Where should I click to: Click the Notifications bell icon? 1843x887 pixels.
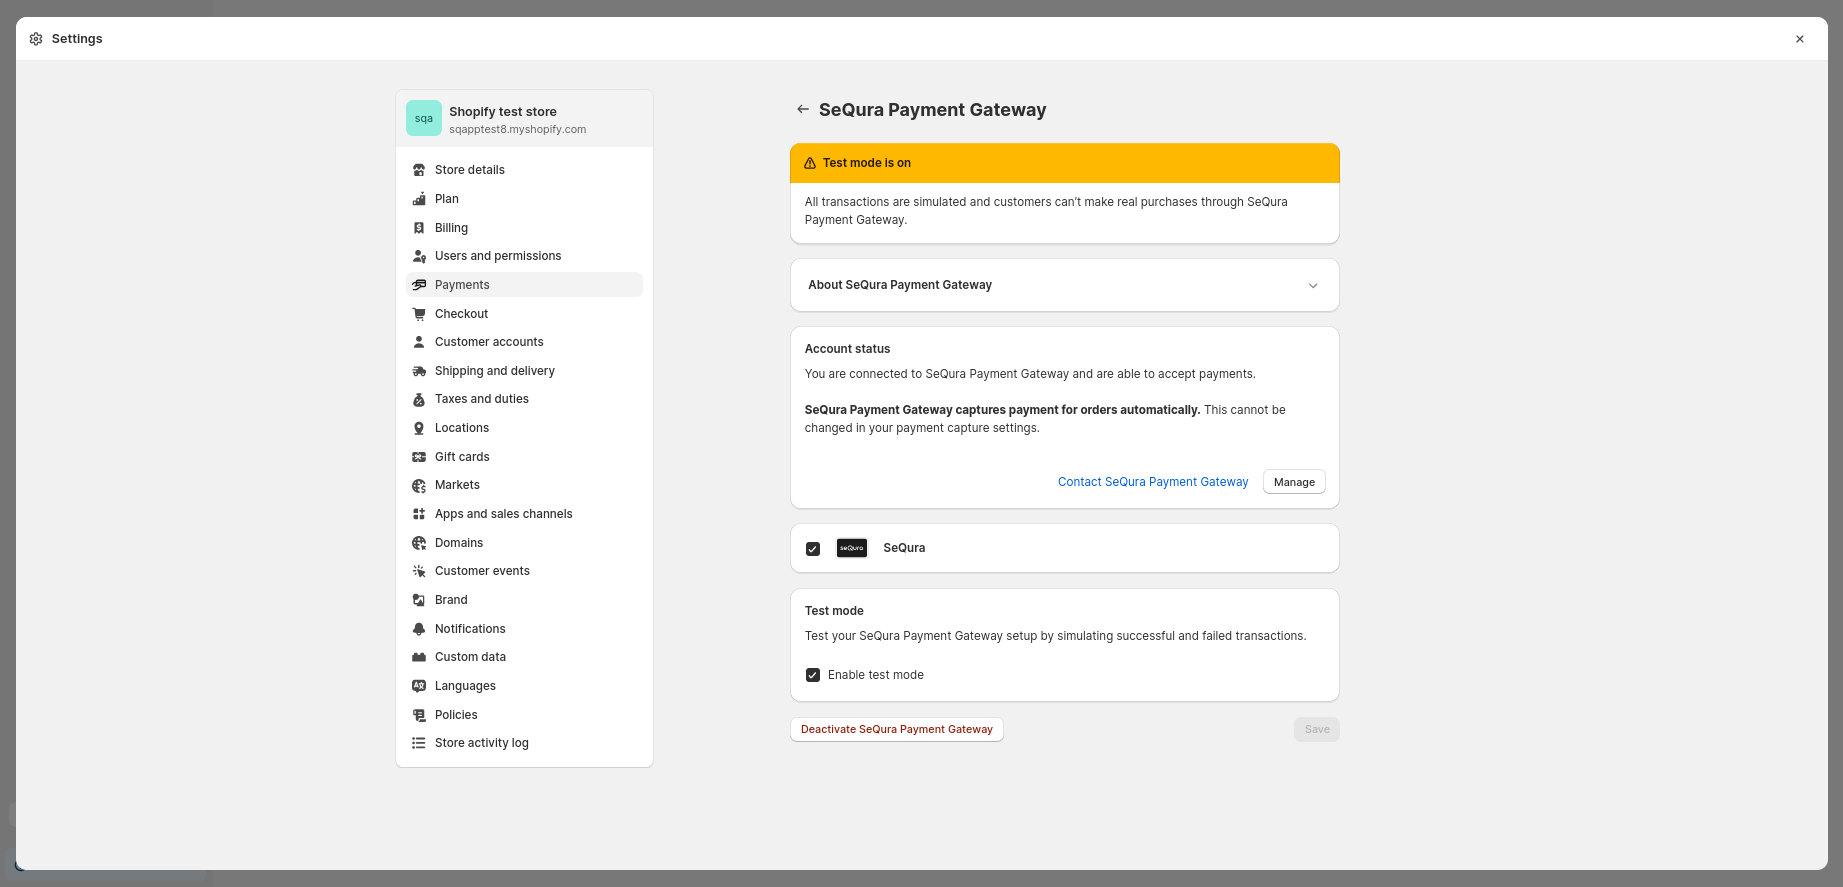(x=419, y=629)
